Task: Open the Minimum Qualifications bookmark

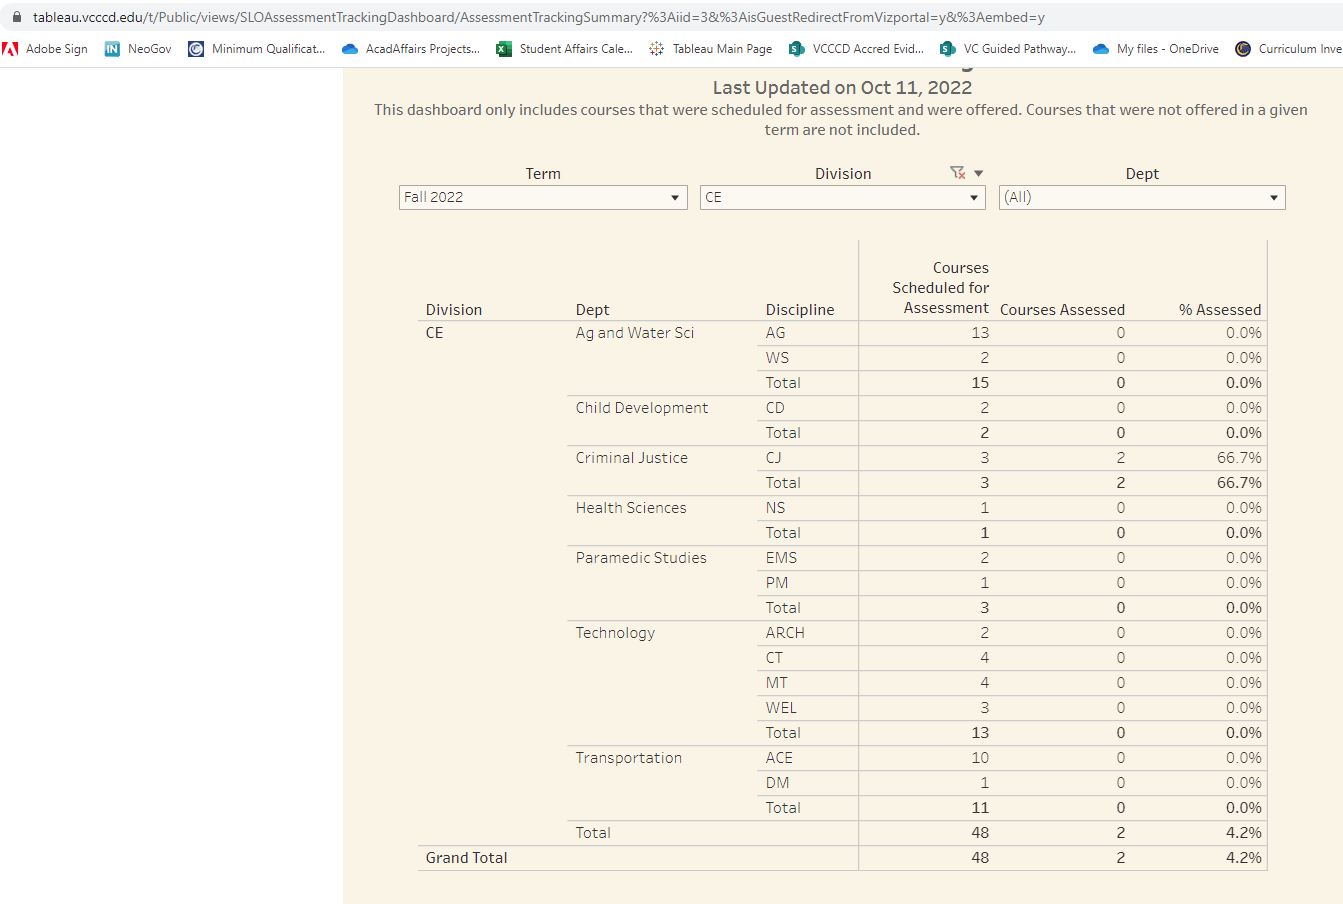Action: (x=257, y=49)
